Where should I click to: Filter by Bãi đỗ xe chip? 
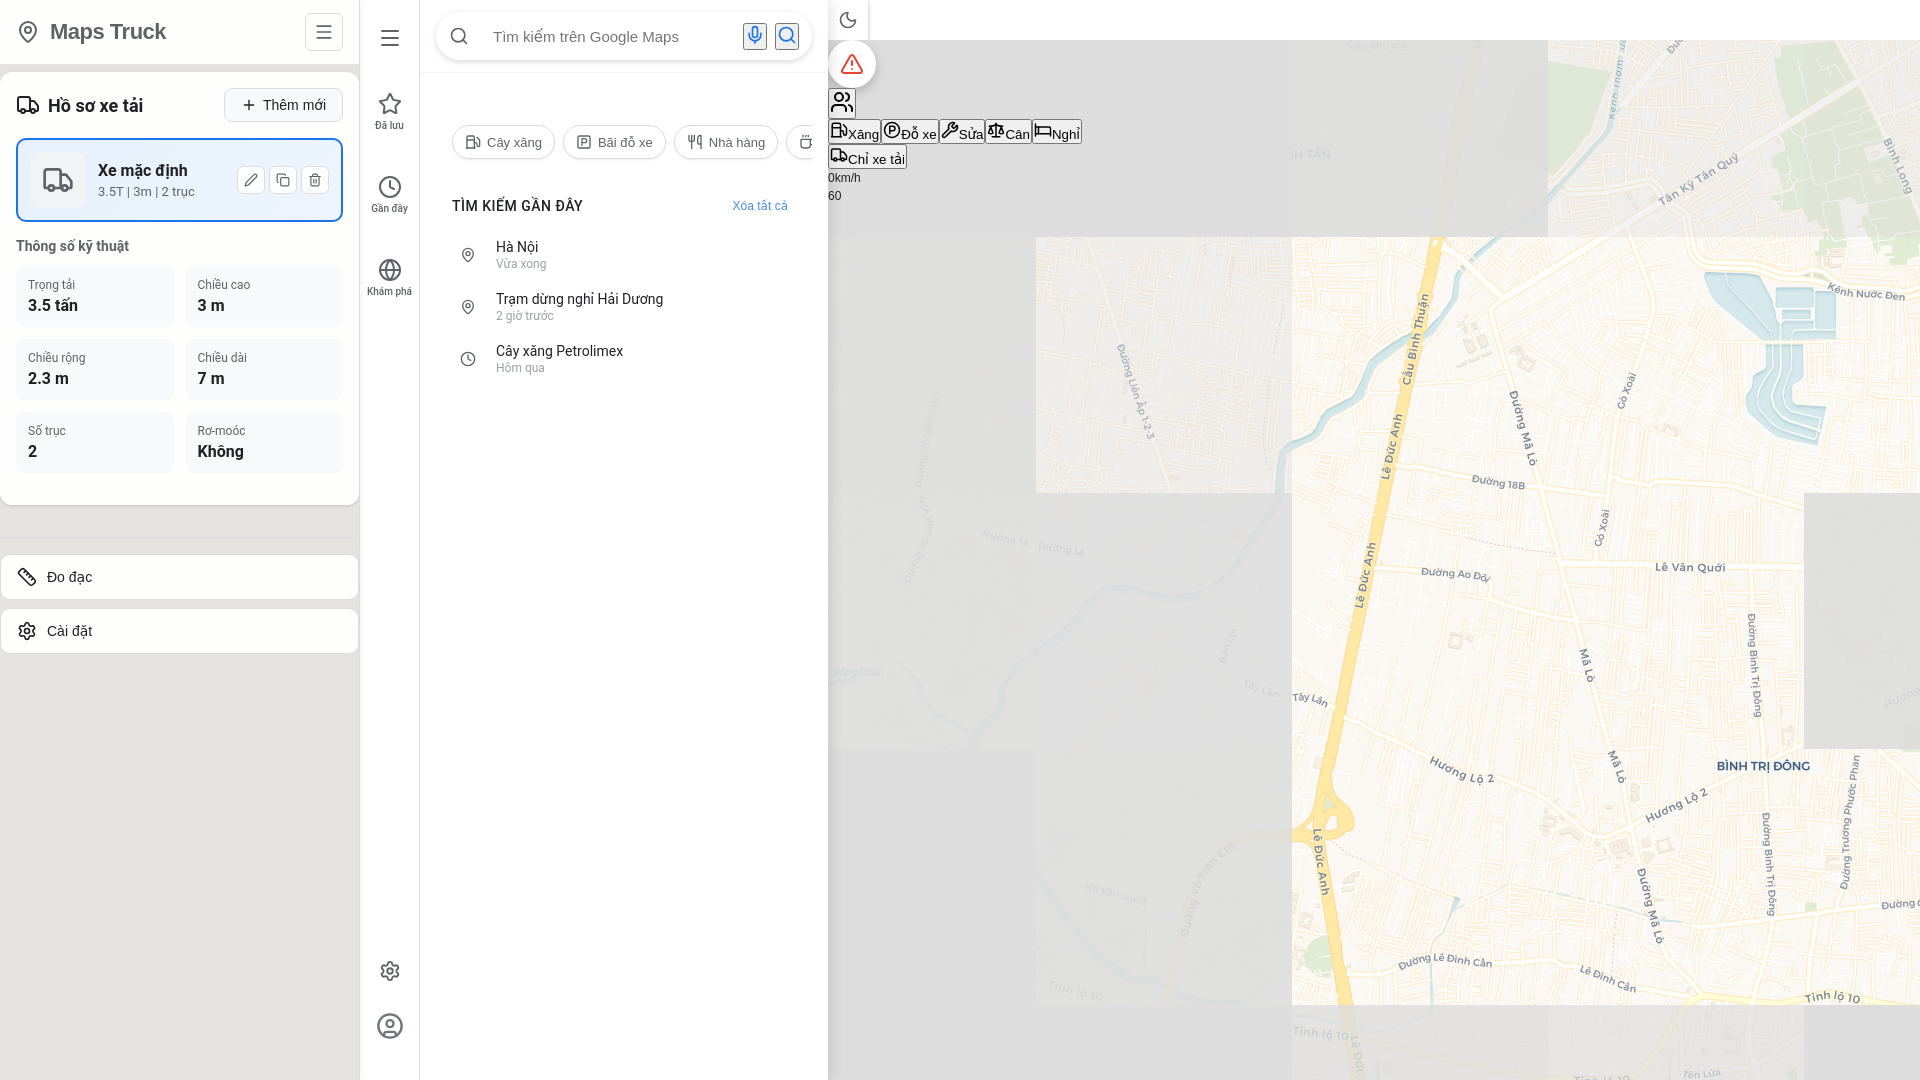pos(614,142)
